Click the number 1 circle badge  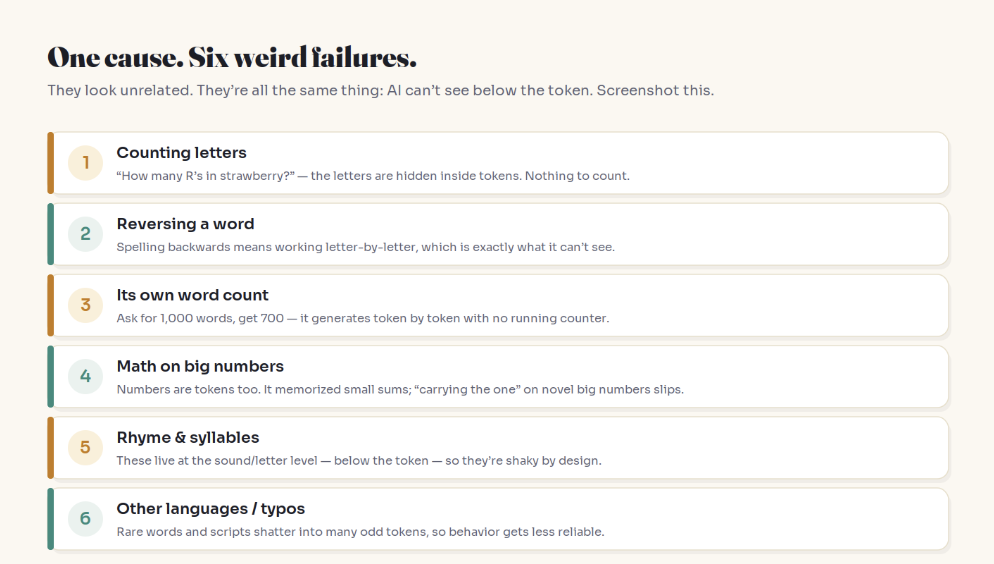pyautogui.click(x=86, y=163)
